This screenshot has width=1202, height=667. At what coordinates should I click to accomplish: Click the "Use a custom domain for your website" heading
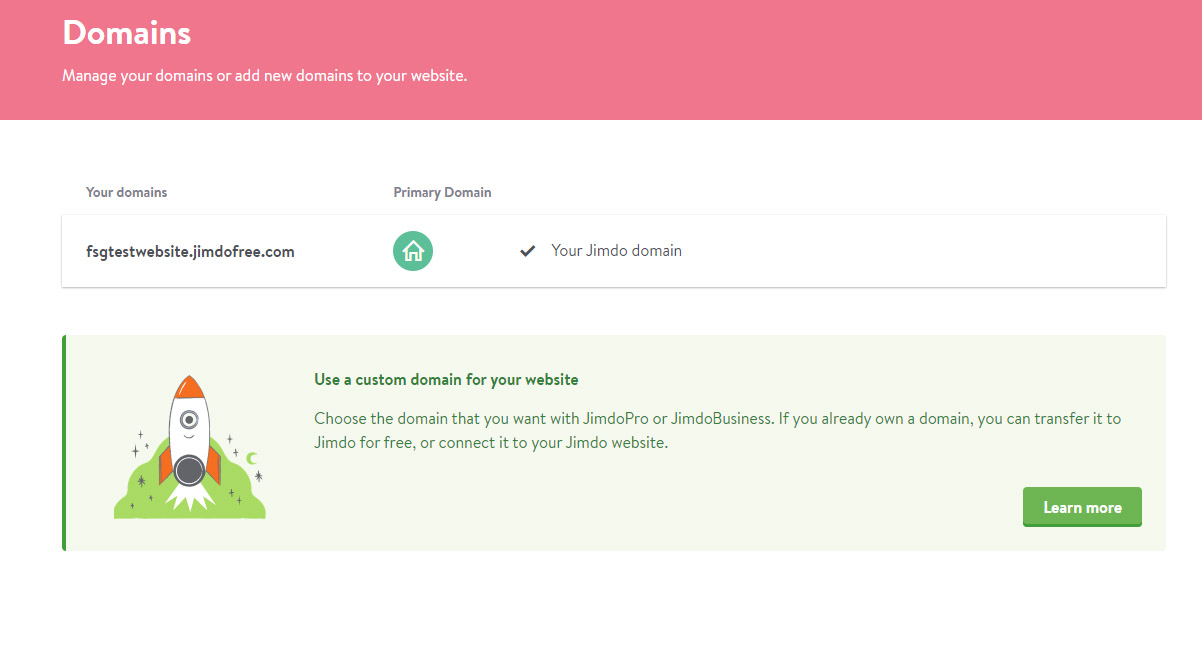(x=446, y=380)
